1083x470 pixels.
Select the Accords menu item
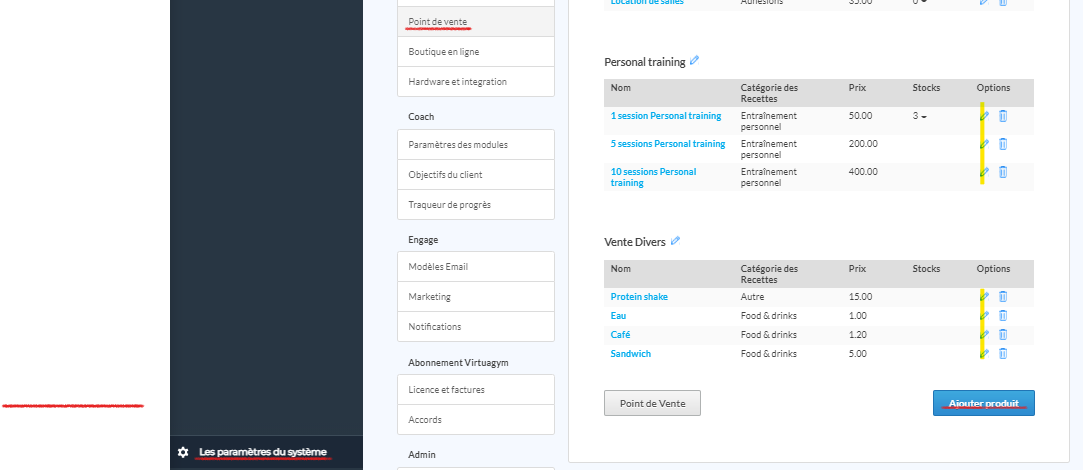[x=476, y=420]
